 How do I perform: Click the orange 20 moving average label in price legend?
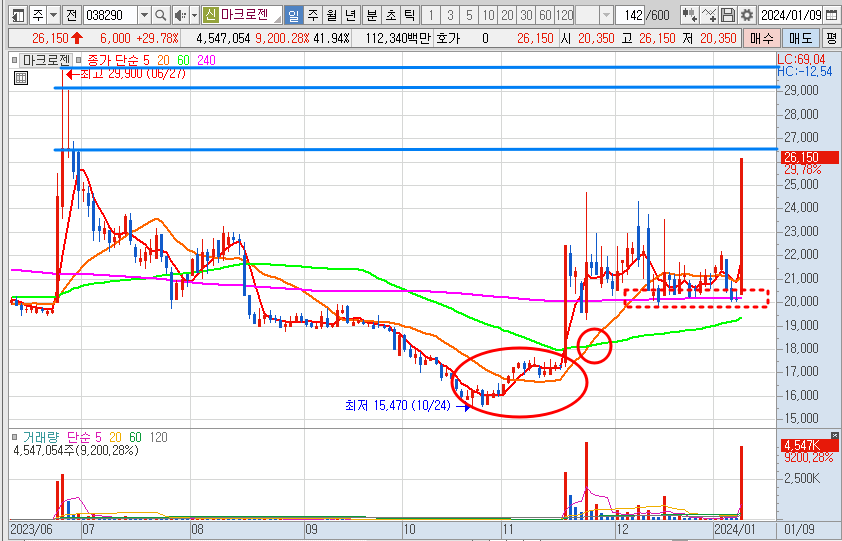[164, 60]
